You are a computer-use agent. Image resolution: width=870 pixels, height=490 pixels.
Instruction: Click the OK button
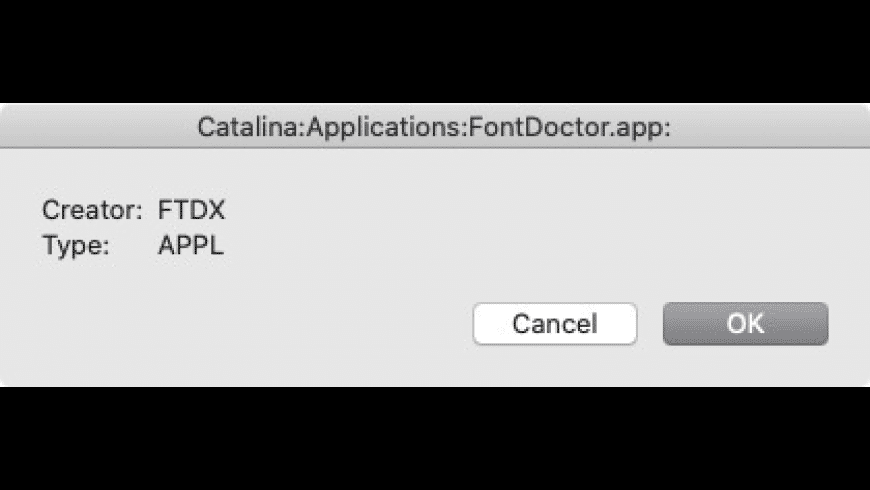tap(745, 324)
